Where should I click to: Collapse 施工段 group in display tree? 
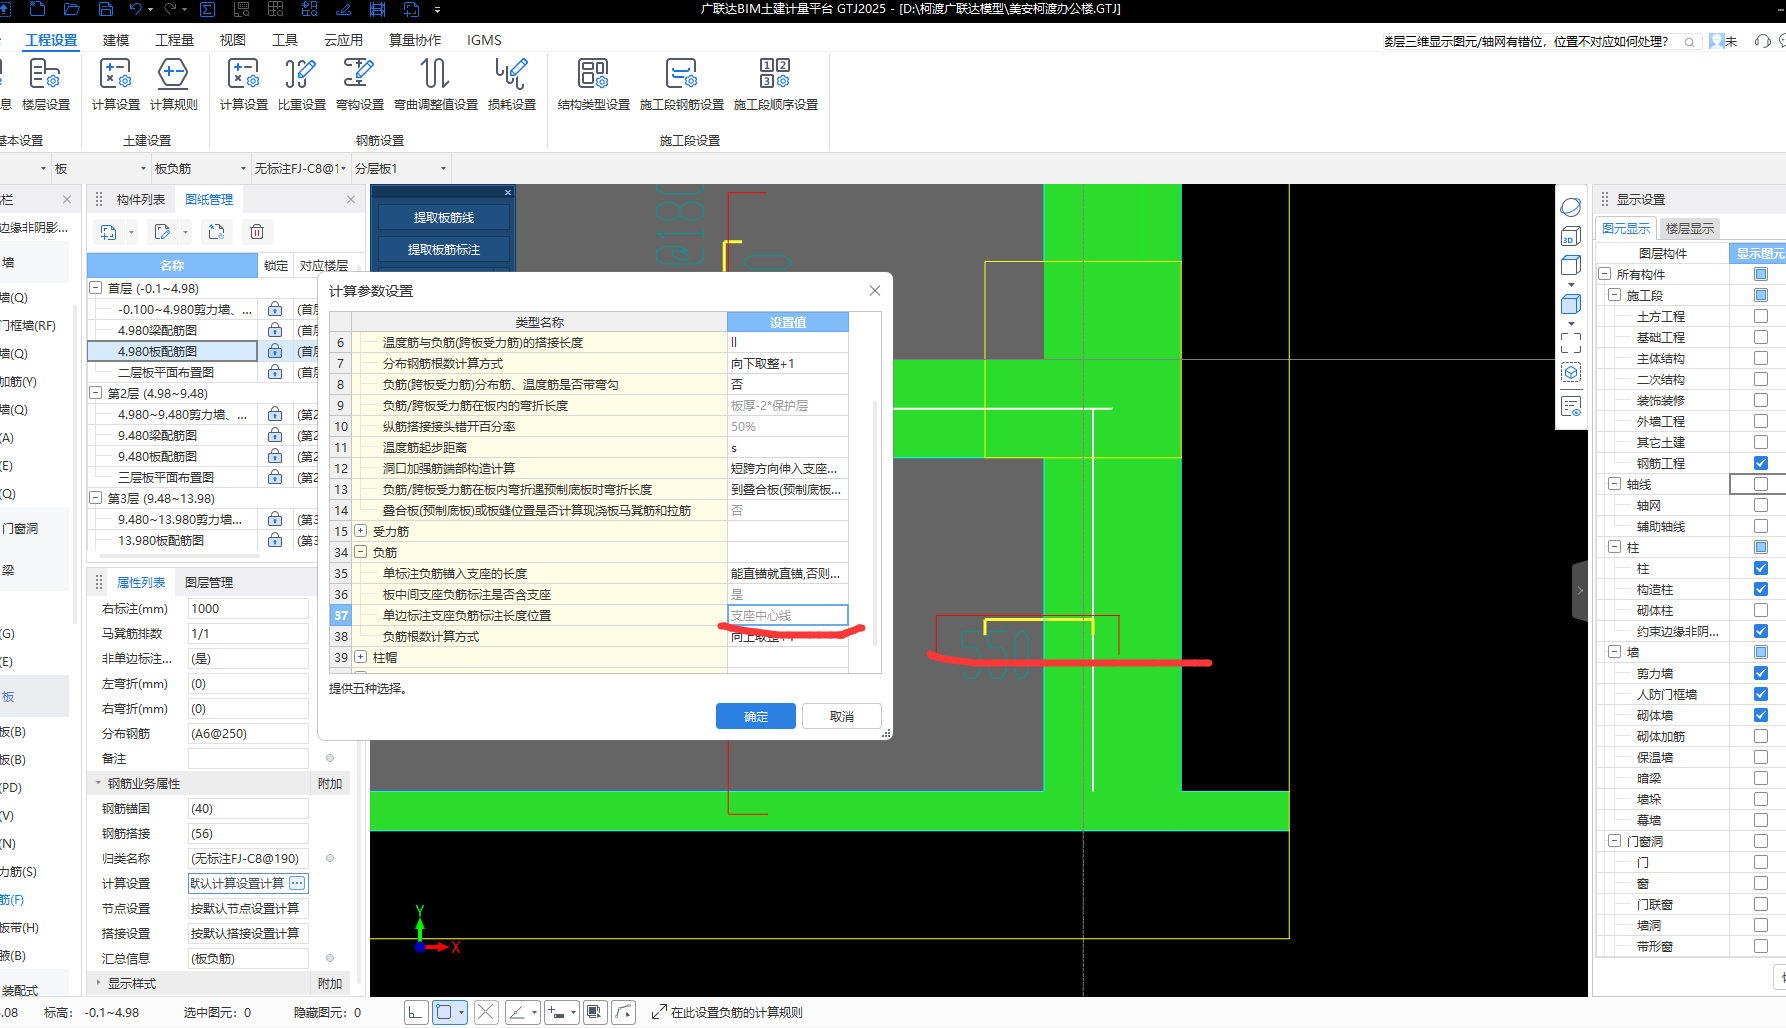click(1614, 295)
